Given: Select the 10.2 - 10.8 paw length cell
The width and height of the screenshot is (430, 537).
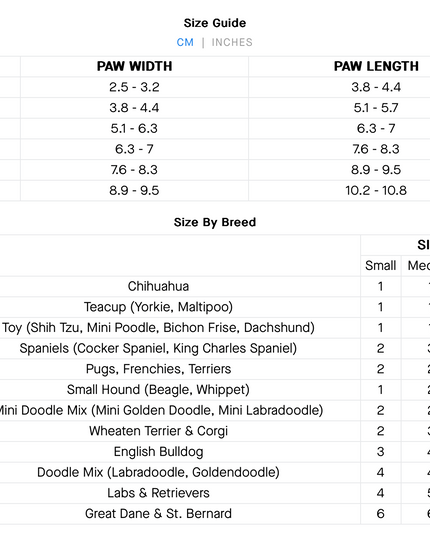Looking at the screenshot, I should tap(376, 190).
